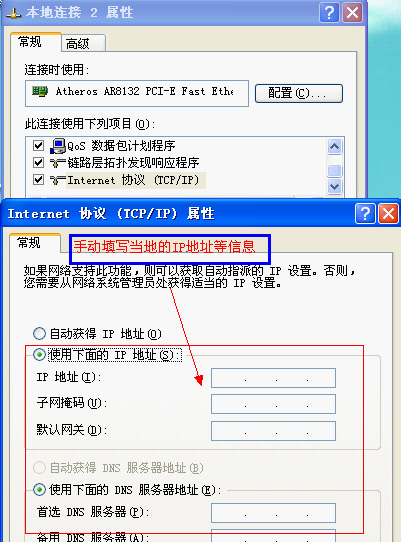Click the 子网掩码 input field
The height and width of the screenshot is (543, 402).
pos(273,404)
